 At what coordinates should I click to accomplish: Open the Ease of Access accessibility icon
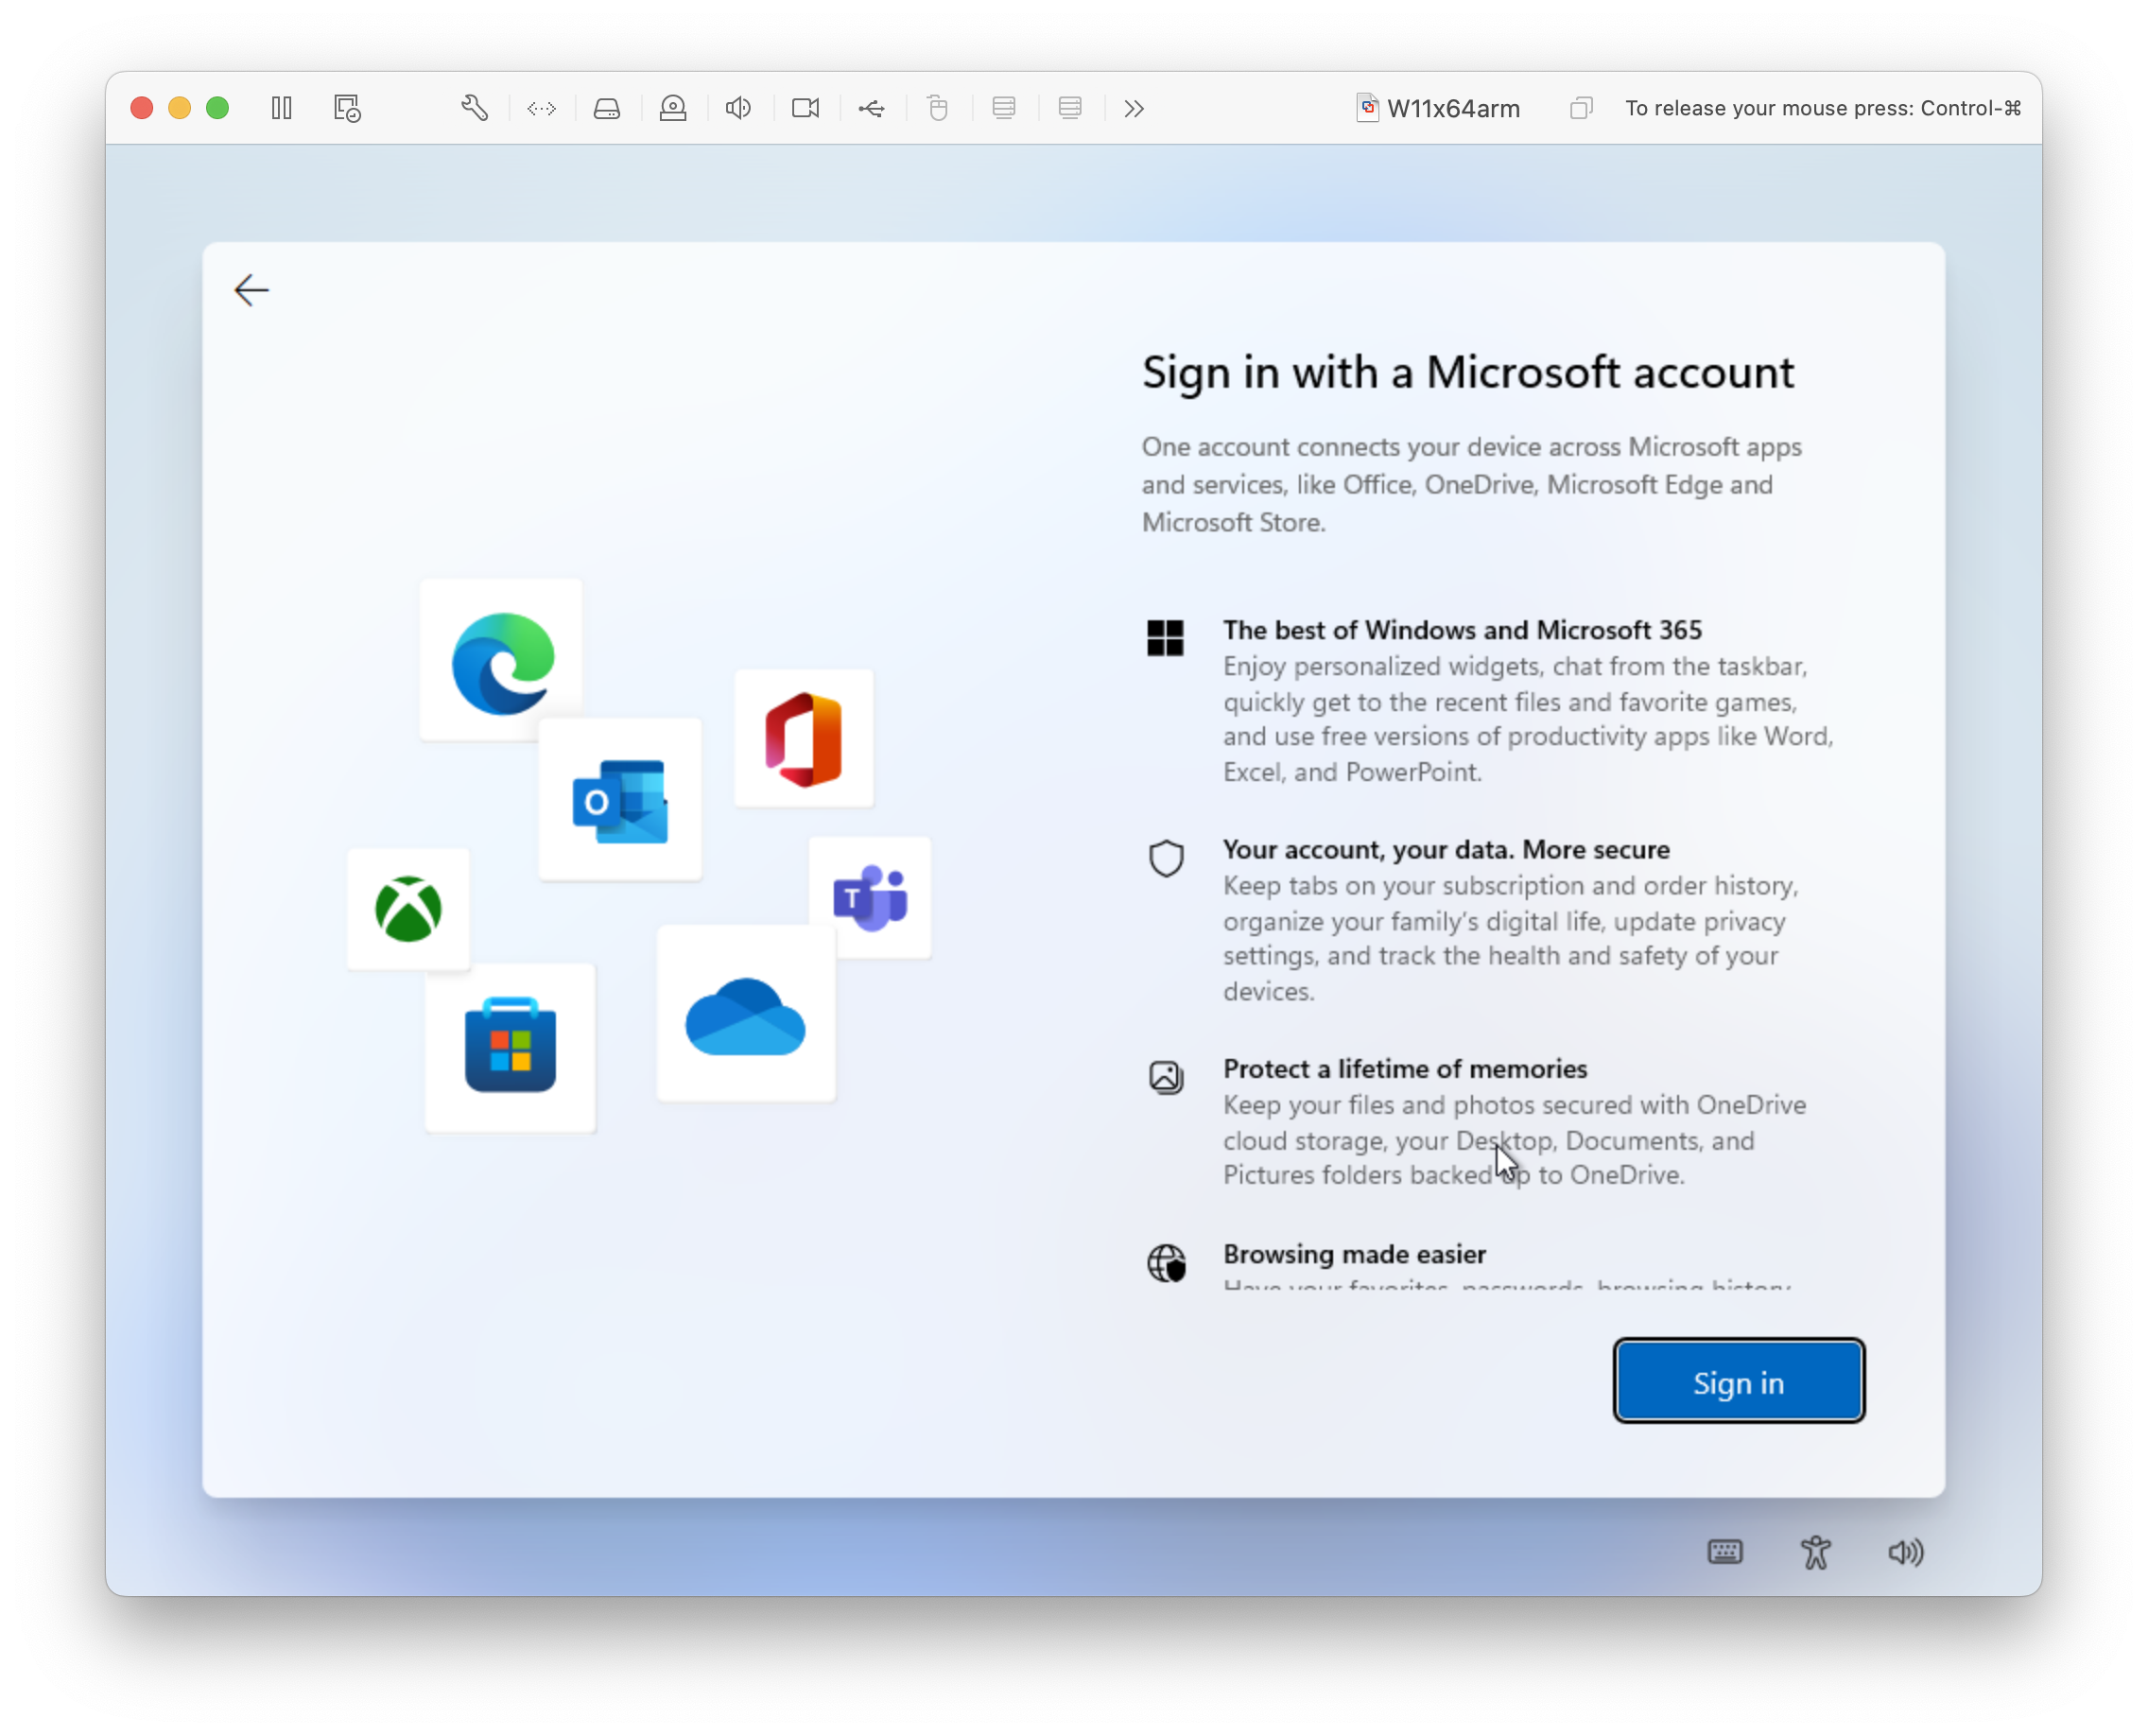point(1816,1552)
